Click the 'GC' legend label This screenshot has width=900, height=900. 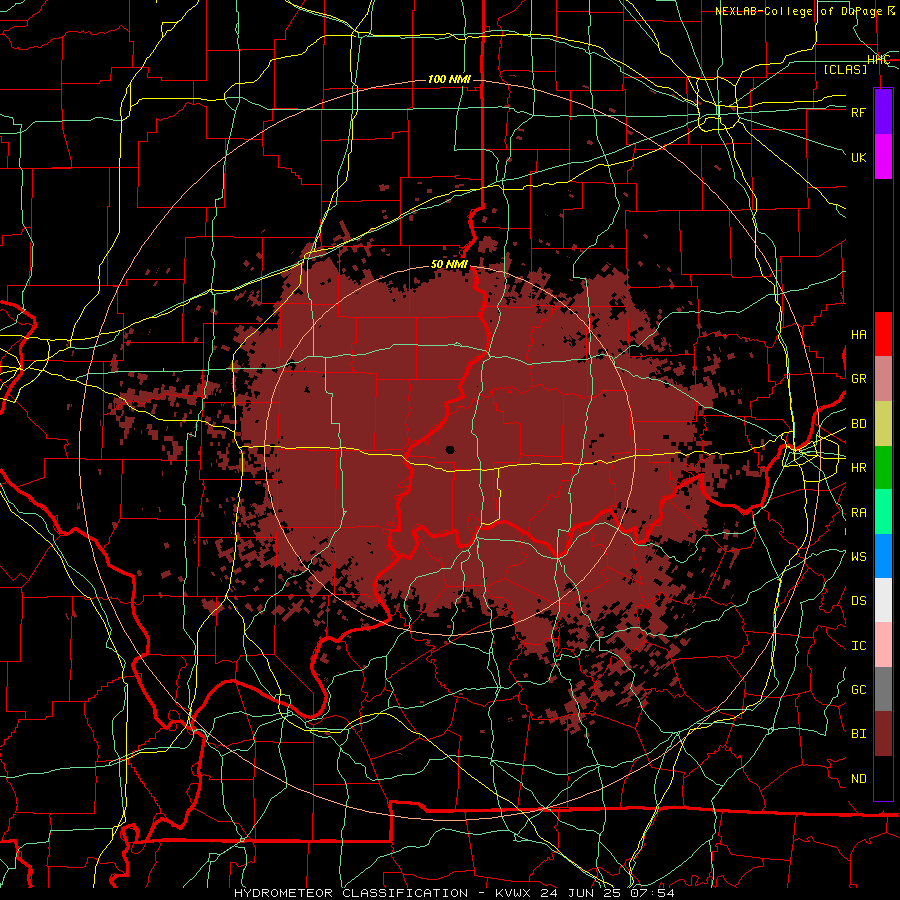point(859,690)
